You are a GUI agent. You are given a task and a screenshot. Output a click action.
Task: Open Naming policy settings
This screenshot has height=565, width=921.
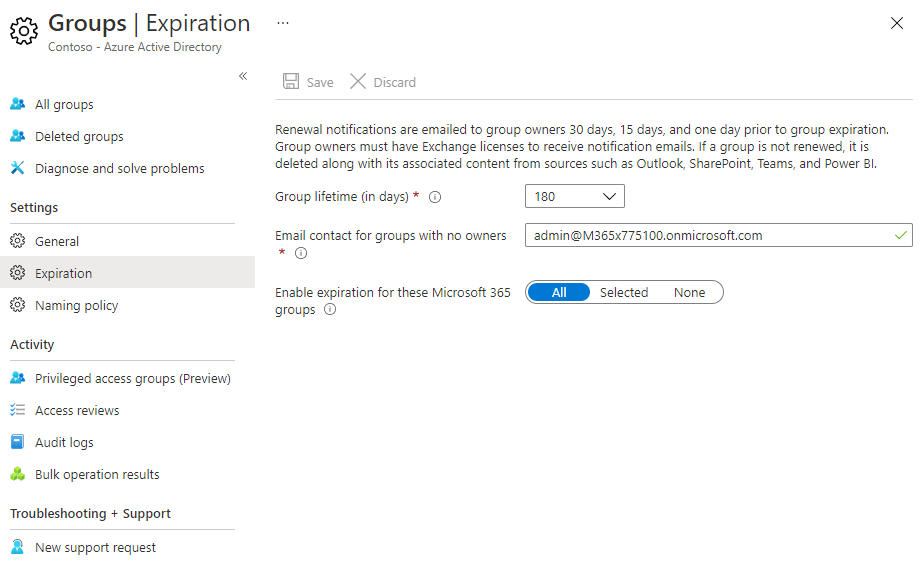[76, 305]
